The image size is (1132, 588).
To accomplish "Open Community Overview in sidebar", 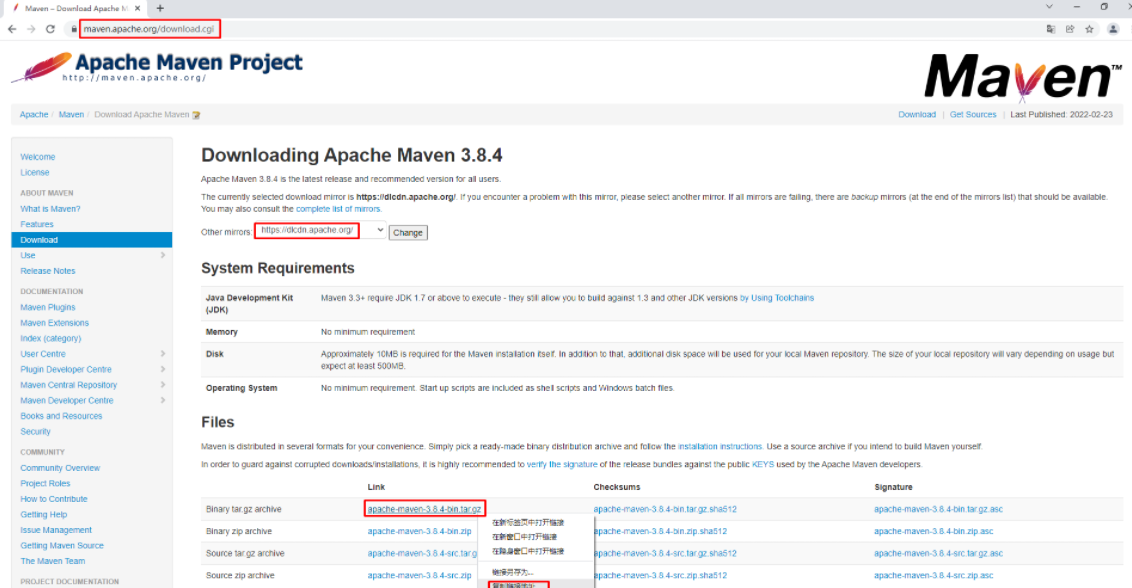I will pos(60,468).
